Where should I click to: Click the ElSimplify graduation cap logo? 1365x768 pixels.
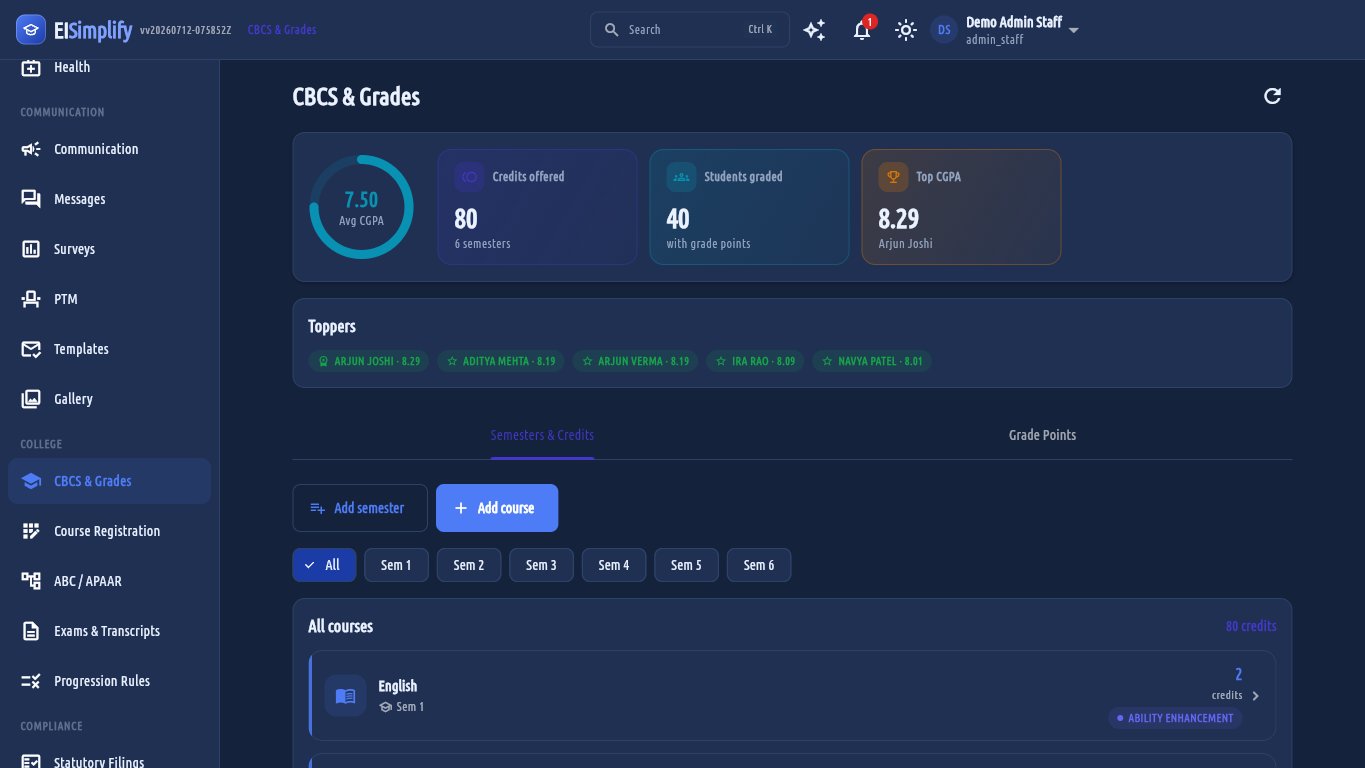(31, 30)
